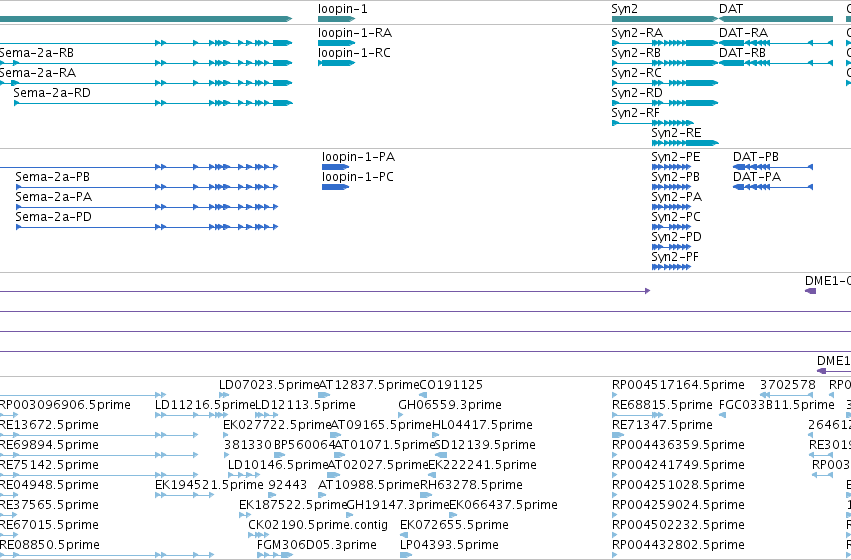Click protein label loopin-1-PC
The height and width of the screenshot is (560, 851).
(x=358, y=177)
